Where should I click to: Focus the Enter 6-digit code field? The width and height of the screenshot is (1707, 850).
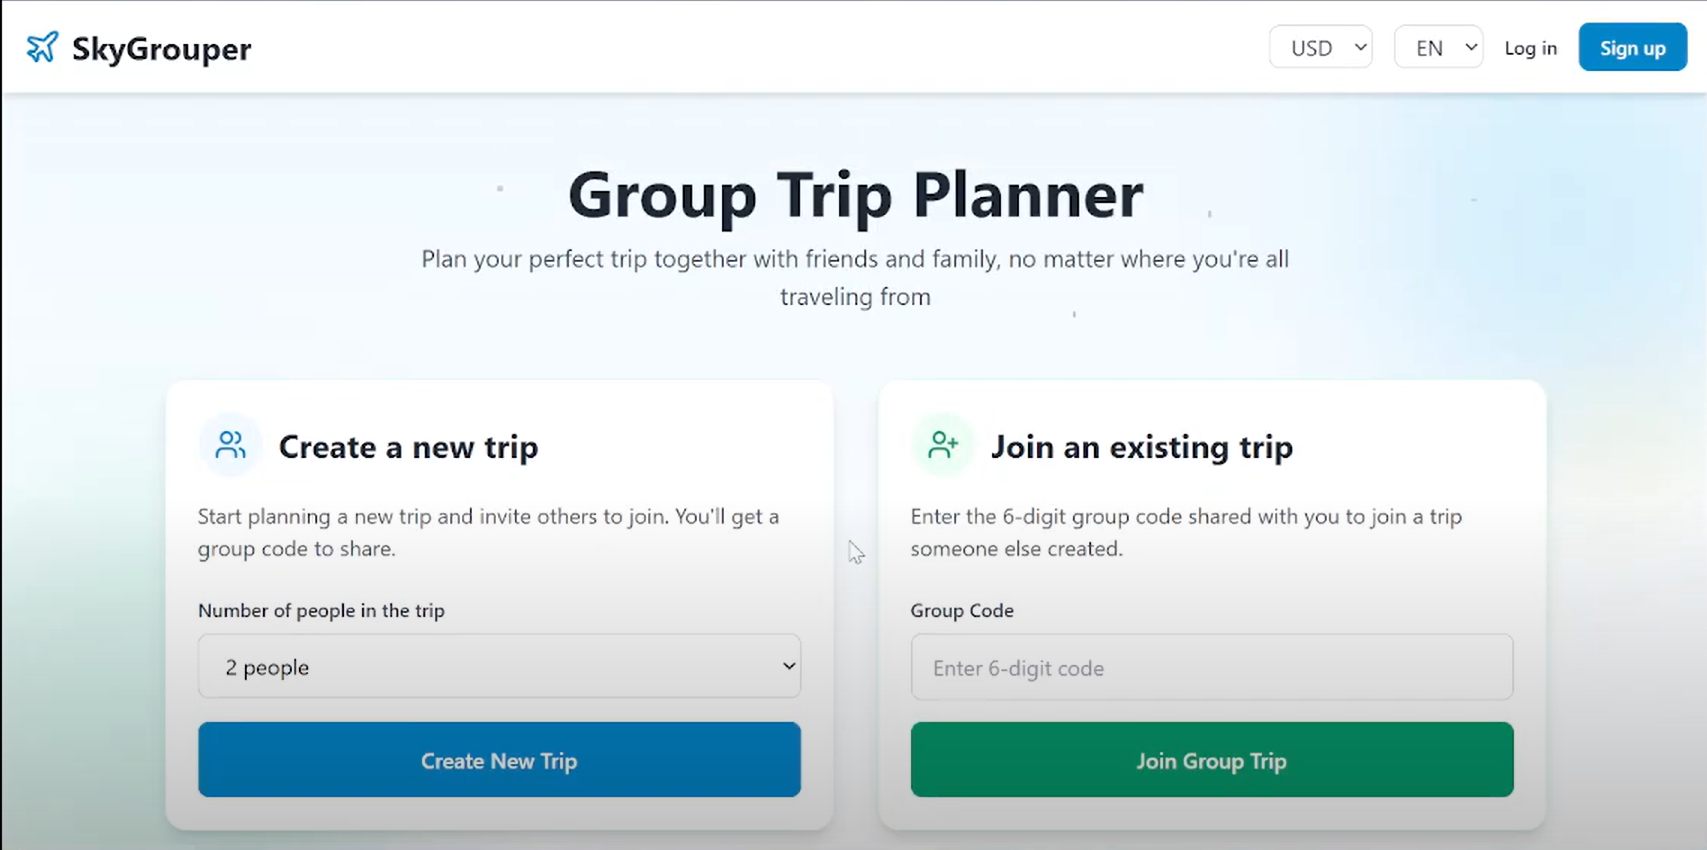(1211, 667)
